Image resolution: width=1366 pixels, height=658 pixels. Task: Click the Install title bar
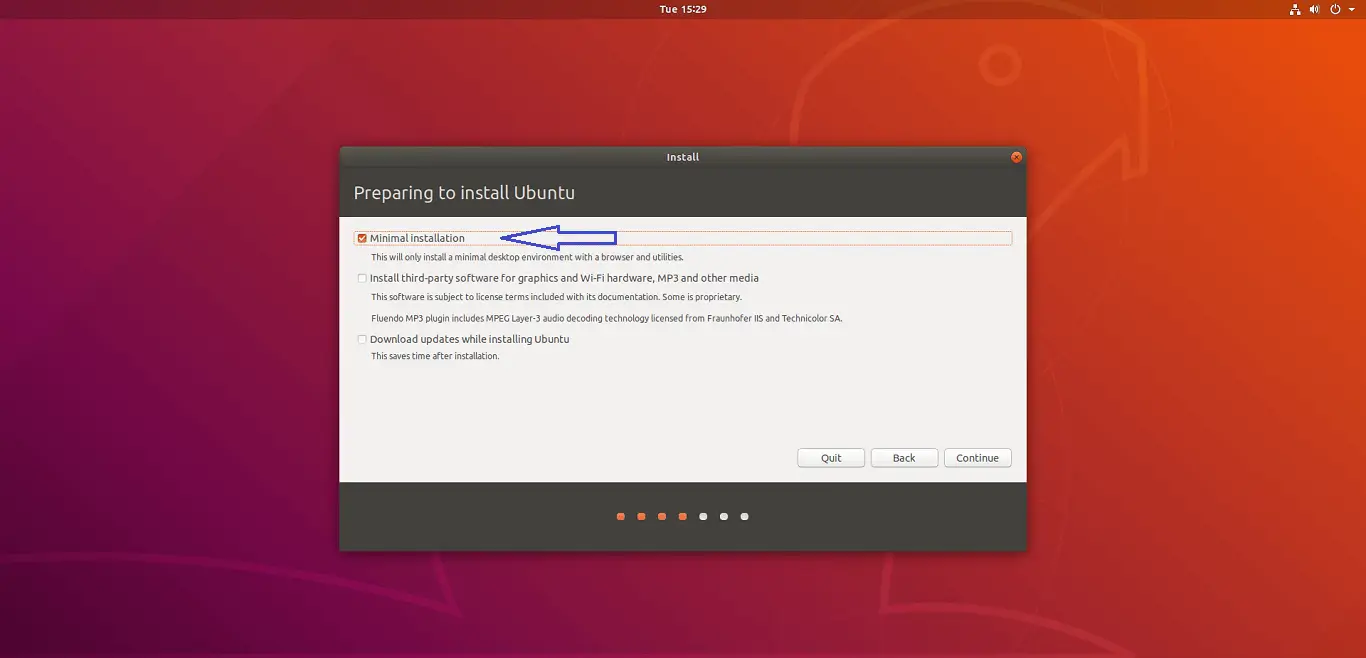pos(683,157)
